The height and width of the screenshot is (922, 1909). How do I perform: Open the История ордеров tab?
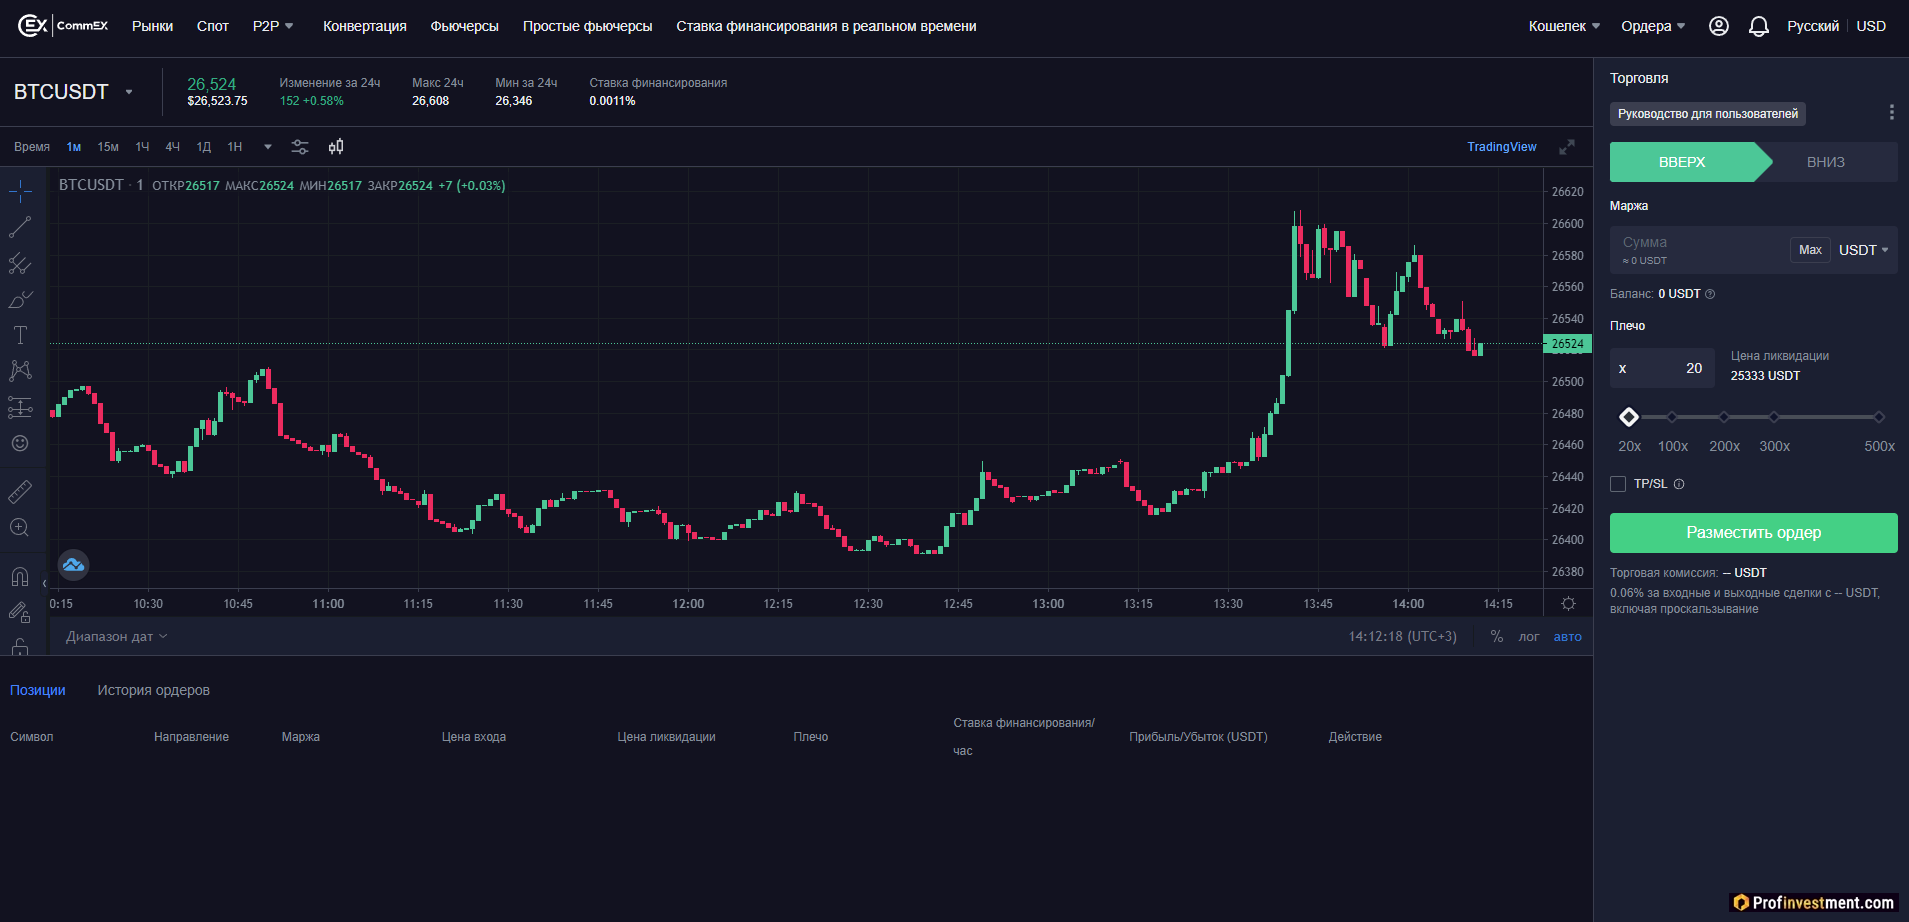153,690
